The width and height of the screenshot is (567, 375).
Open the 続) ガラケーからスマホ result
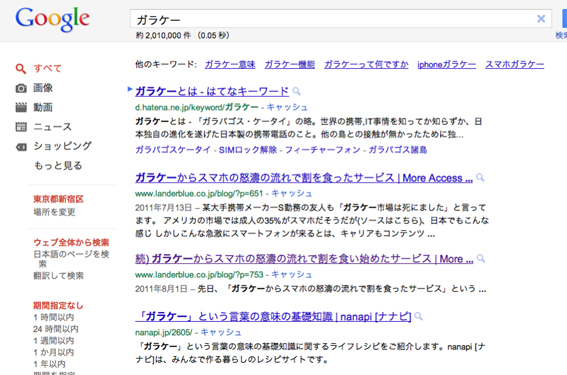pyautogui.click(x=304, y=259)
